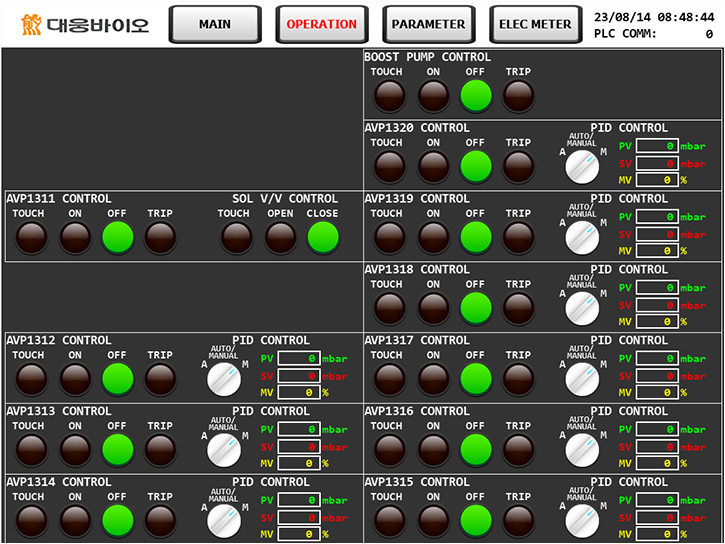The image size is (725, 544).
Task: Edit the AVP1319 SV setpoint field
Action: pyautogui.click(x=657, y=234)
